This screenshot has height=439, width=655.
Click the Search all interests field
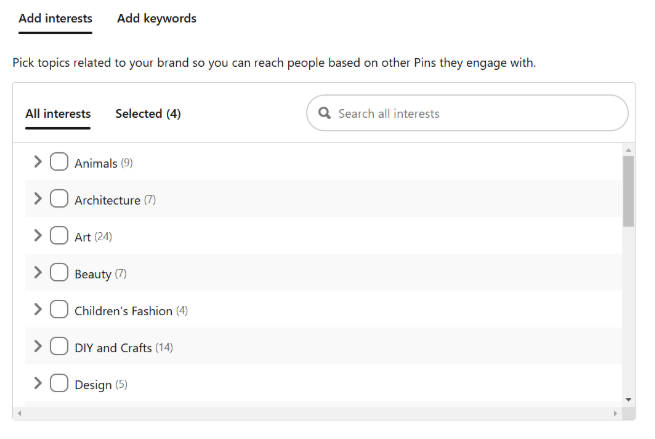click(467, 113)
